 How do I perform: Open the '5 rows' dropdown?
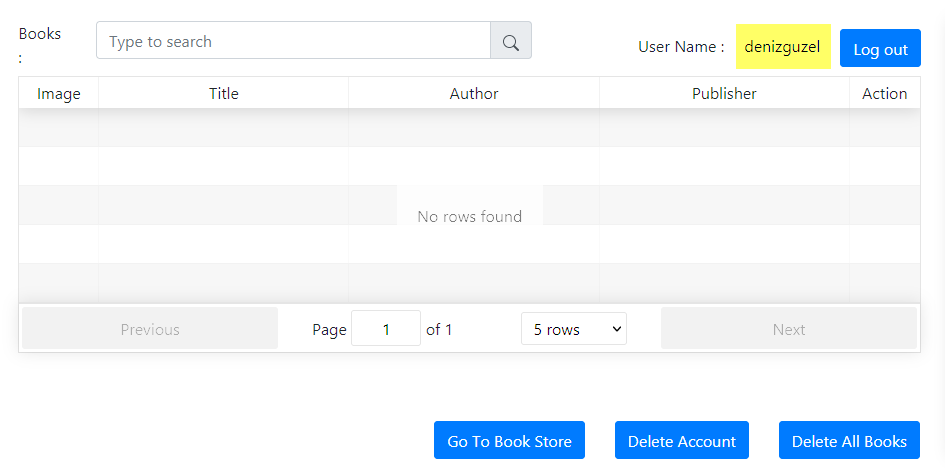[574, 329]
